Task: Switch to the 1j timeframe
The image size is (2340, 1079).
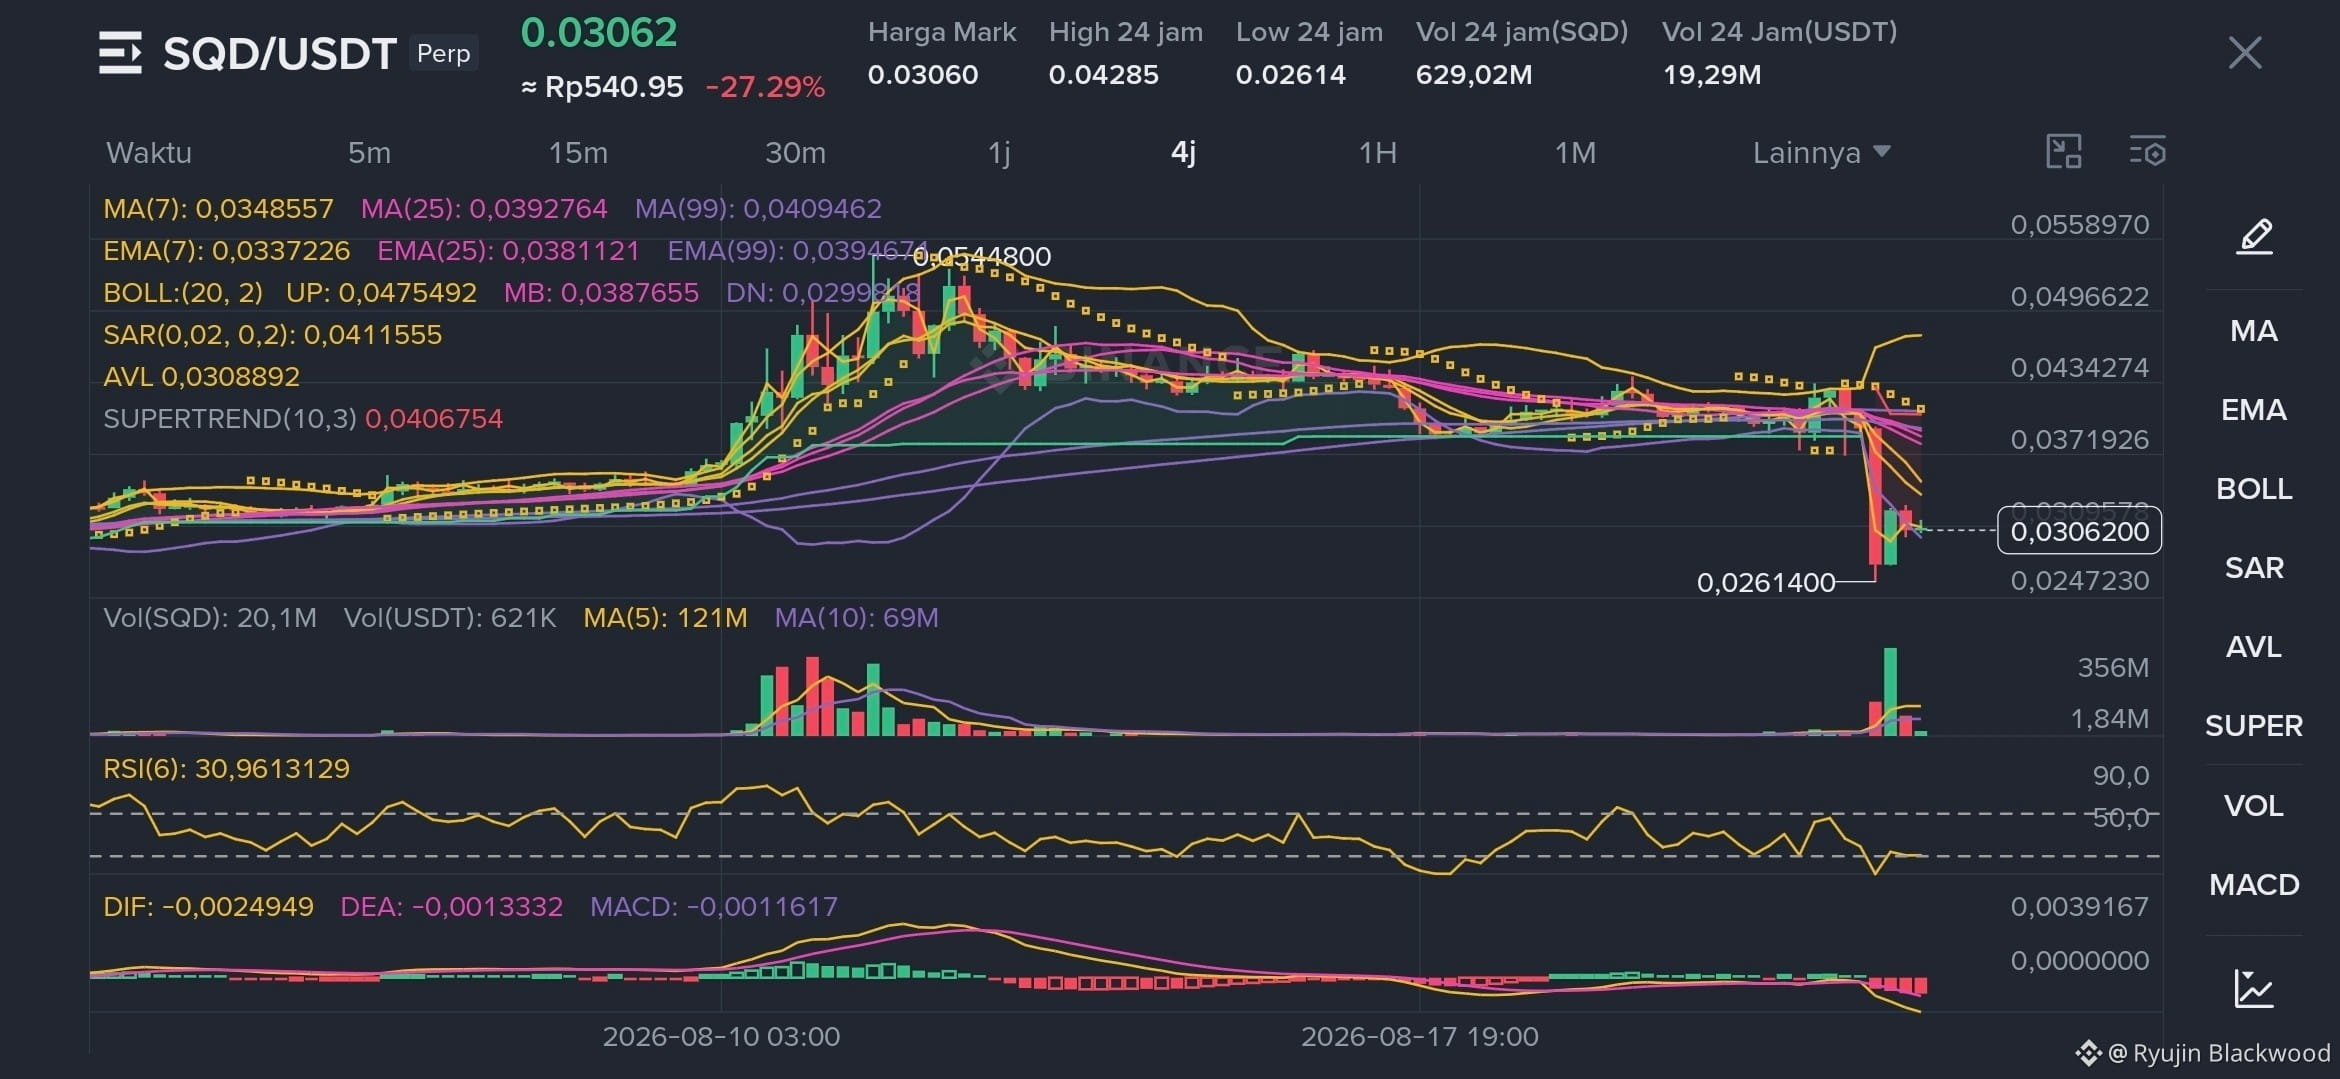Action: [x=999, y=153]
